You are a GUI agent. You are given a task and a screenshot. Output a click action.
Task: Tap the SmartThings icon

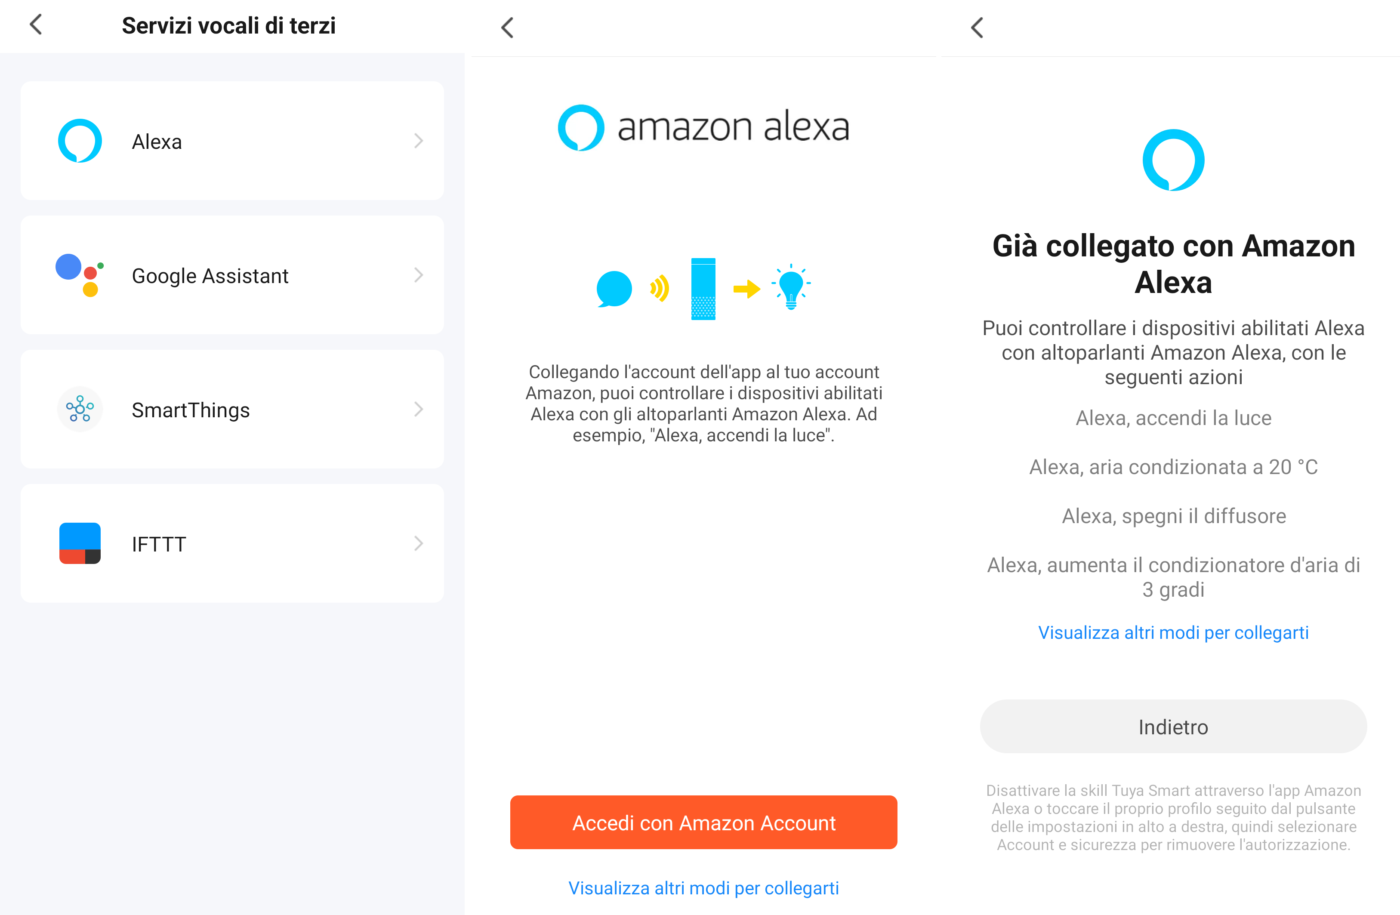click(80, 409)
